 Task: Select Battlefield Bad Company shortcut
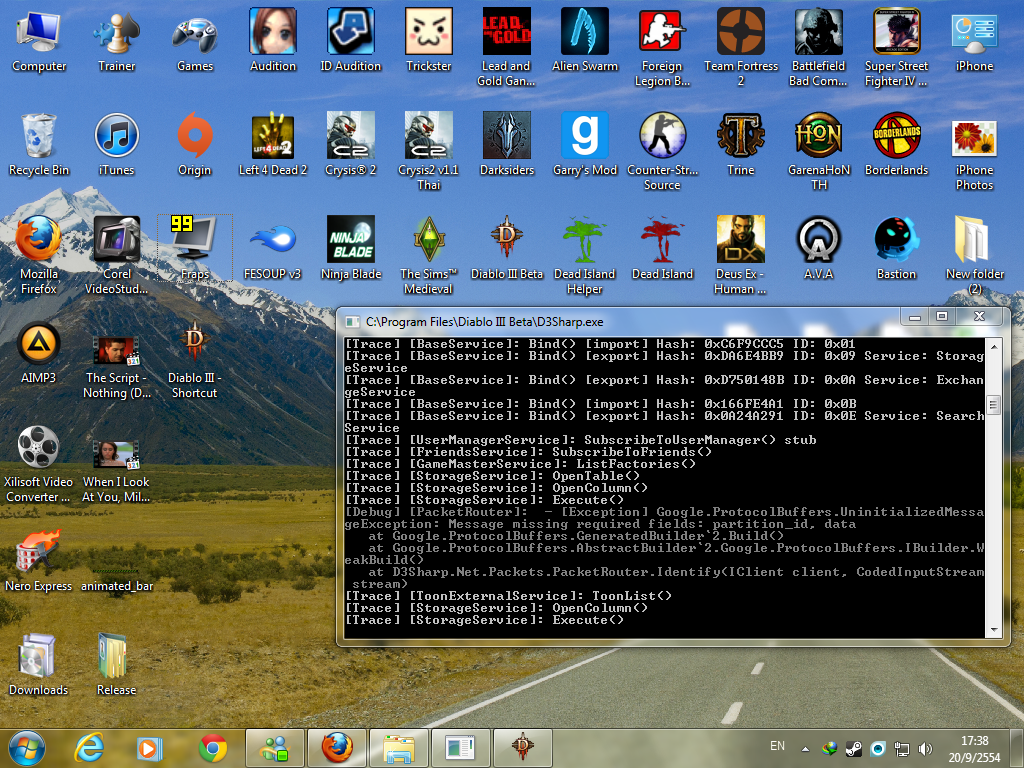(818, 48)
